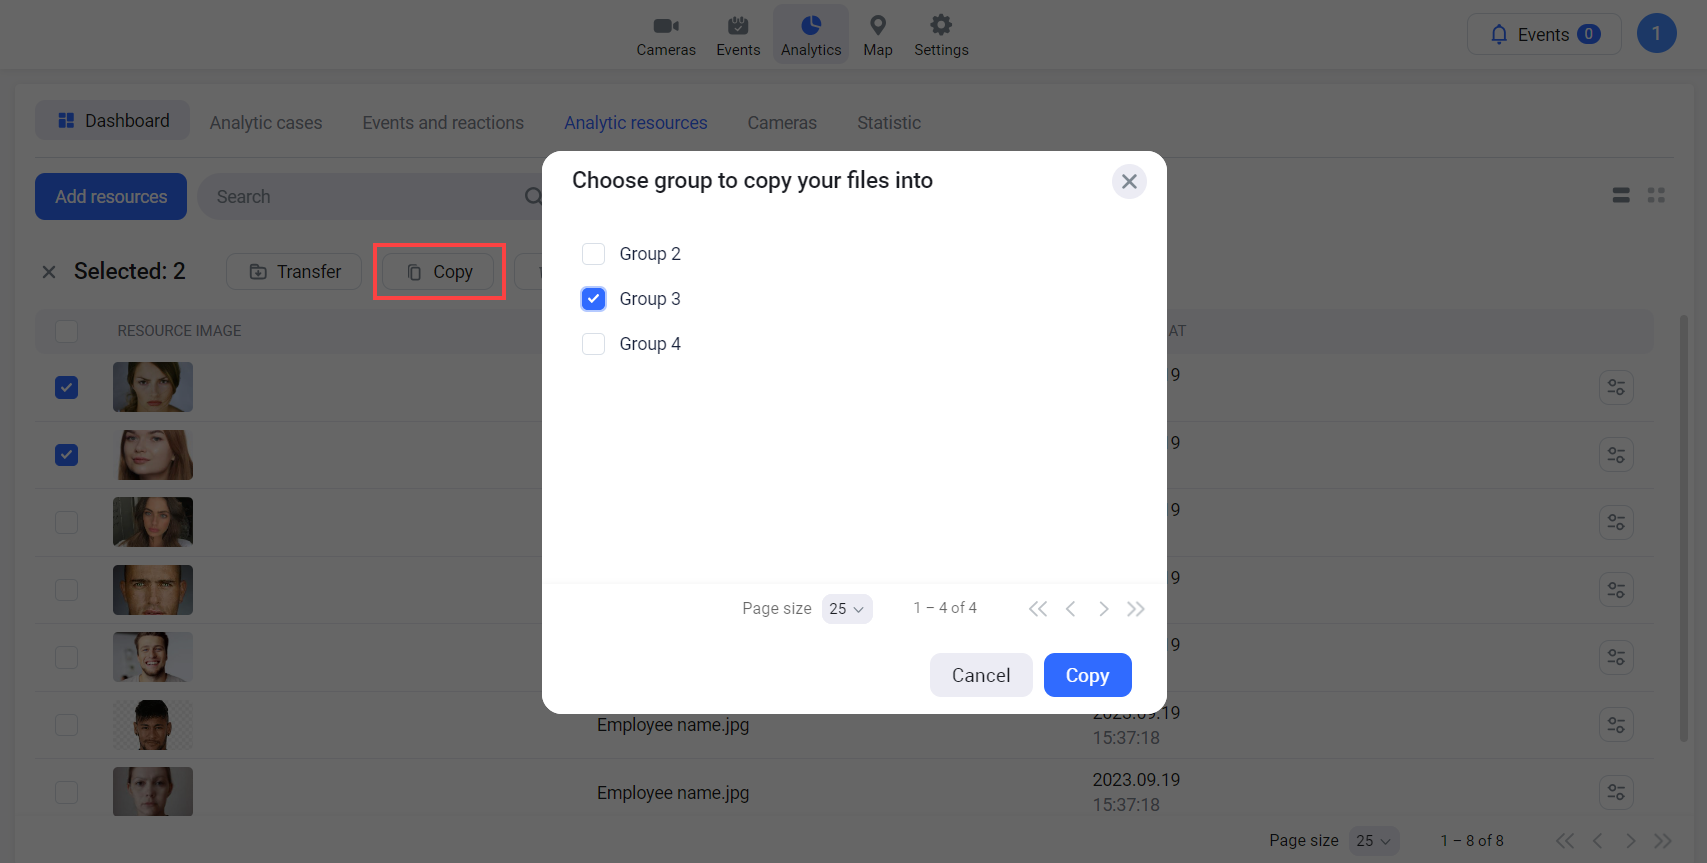The image size is (1707, 863).
Task: Click the Search resources field
Action: tap(365, 197)
